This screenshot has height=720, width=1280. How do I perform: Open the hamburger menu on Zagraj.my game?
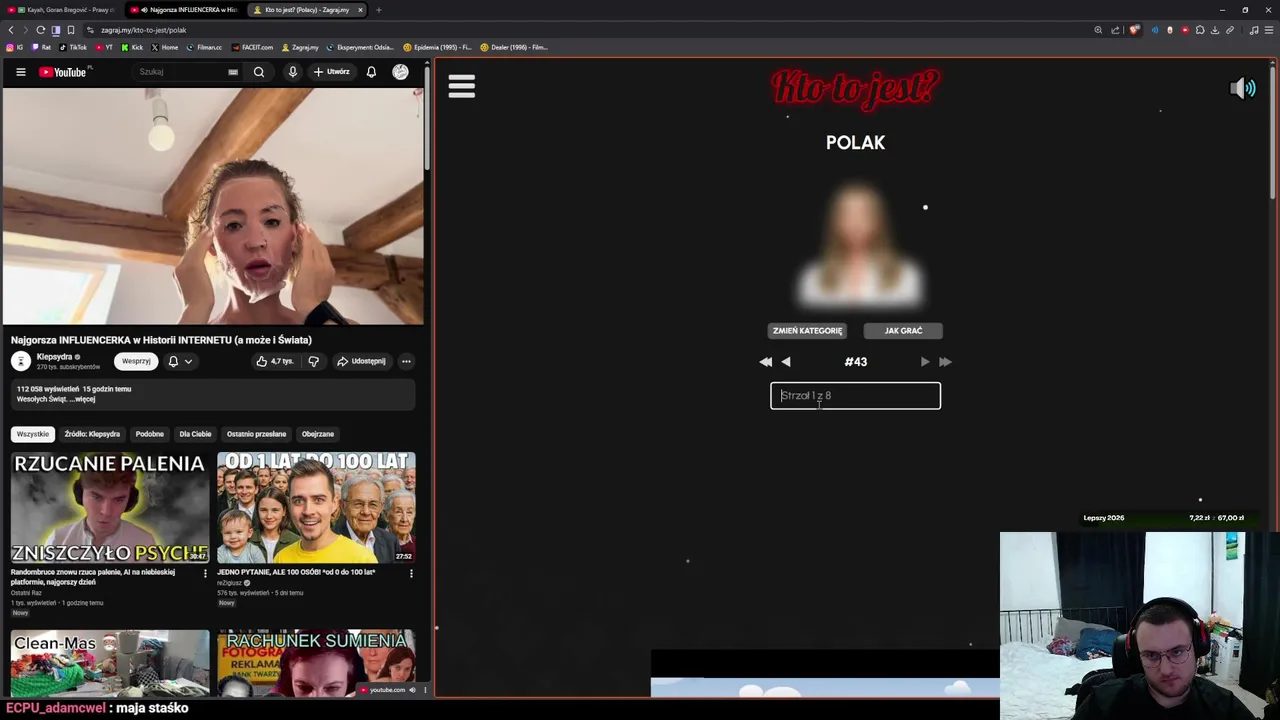pyautogui.click(x=461, y=86)
